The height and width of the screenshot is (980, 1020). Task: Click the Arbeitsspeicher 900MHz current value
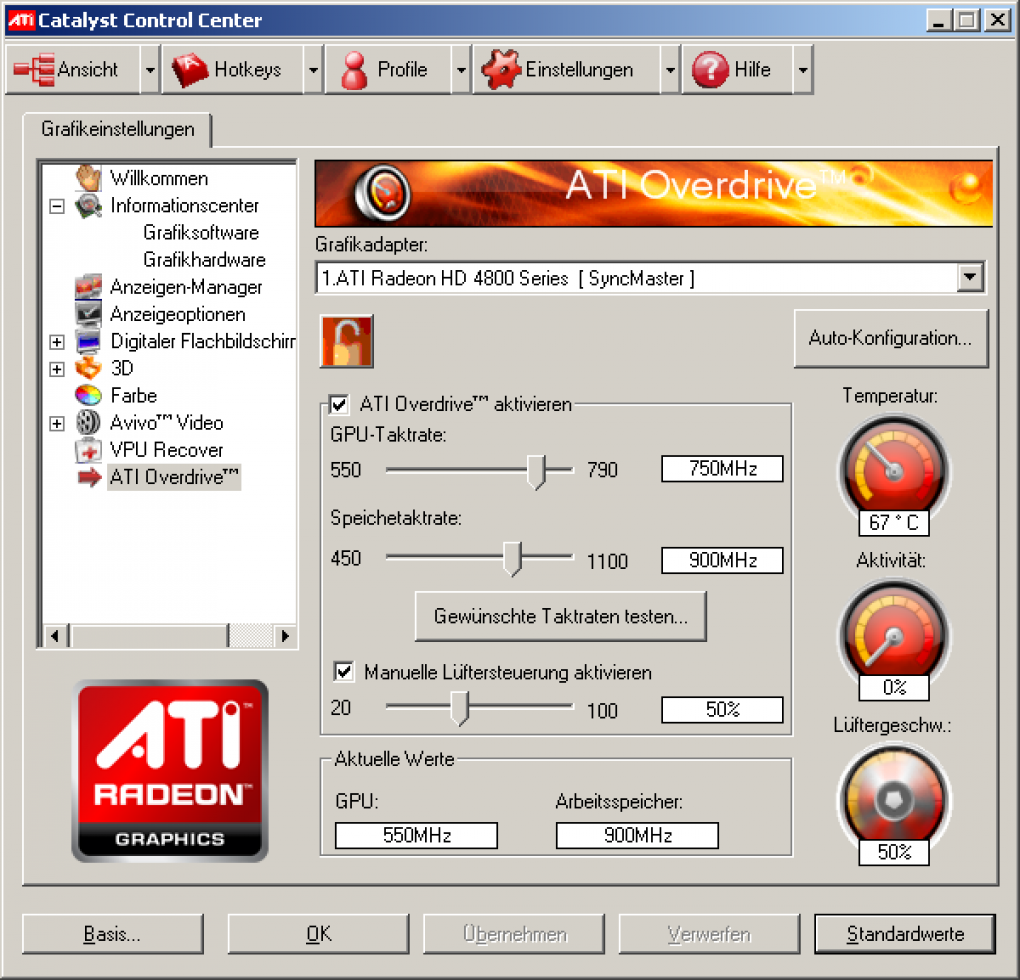click(637, 835)
